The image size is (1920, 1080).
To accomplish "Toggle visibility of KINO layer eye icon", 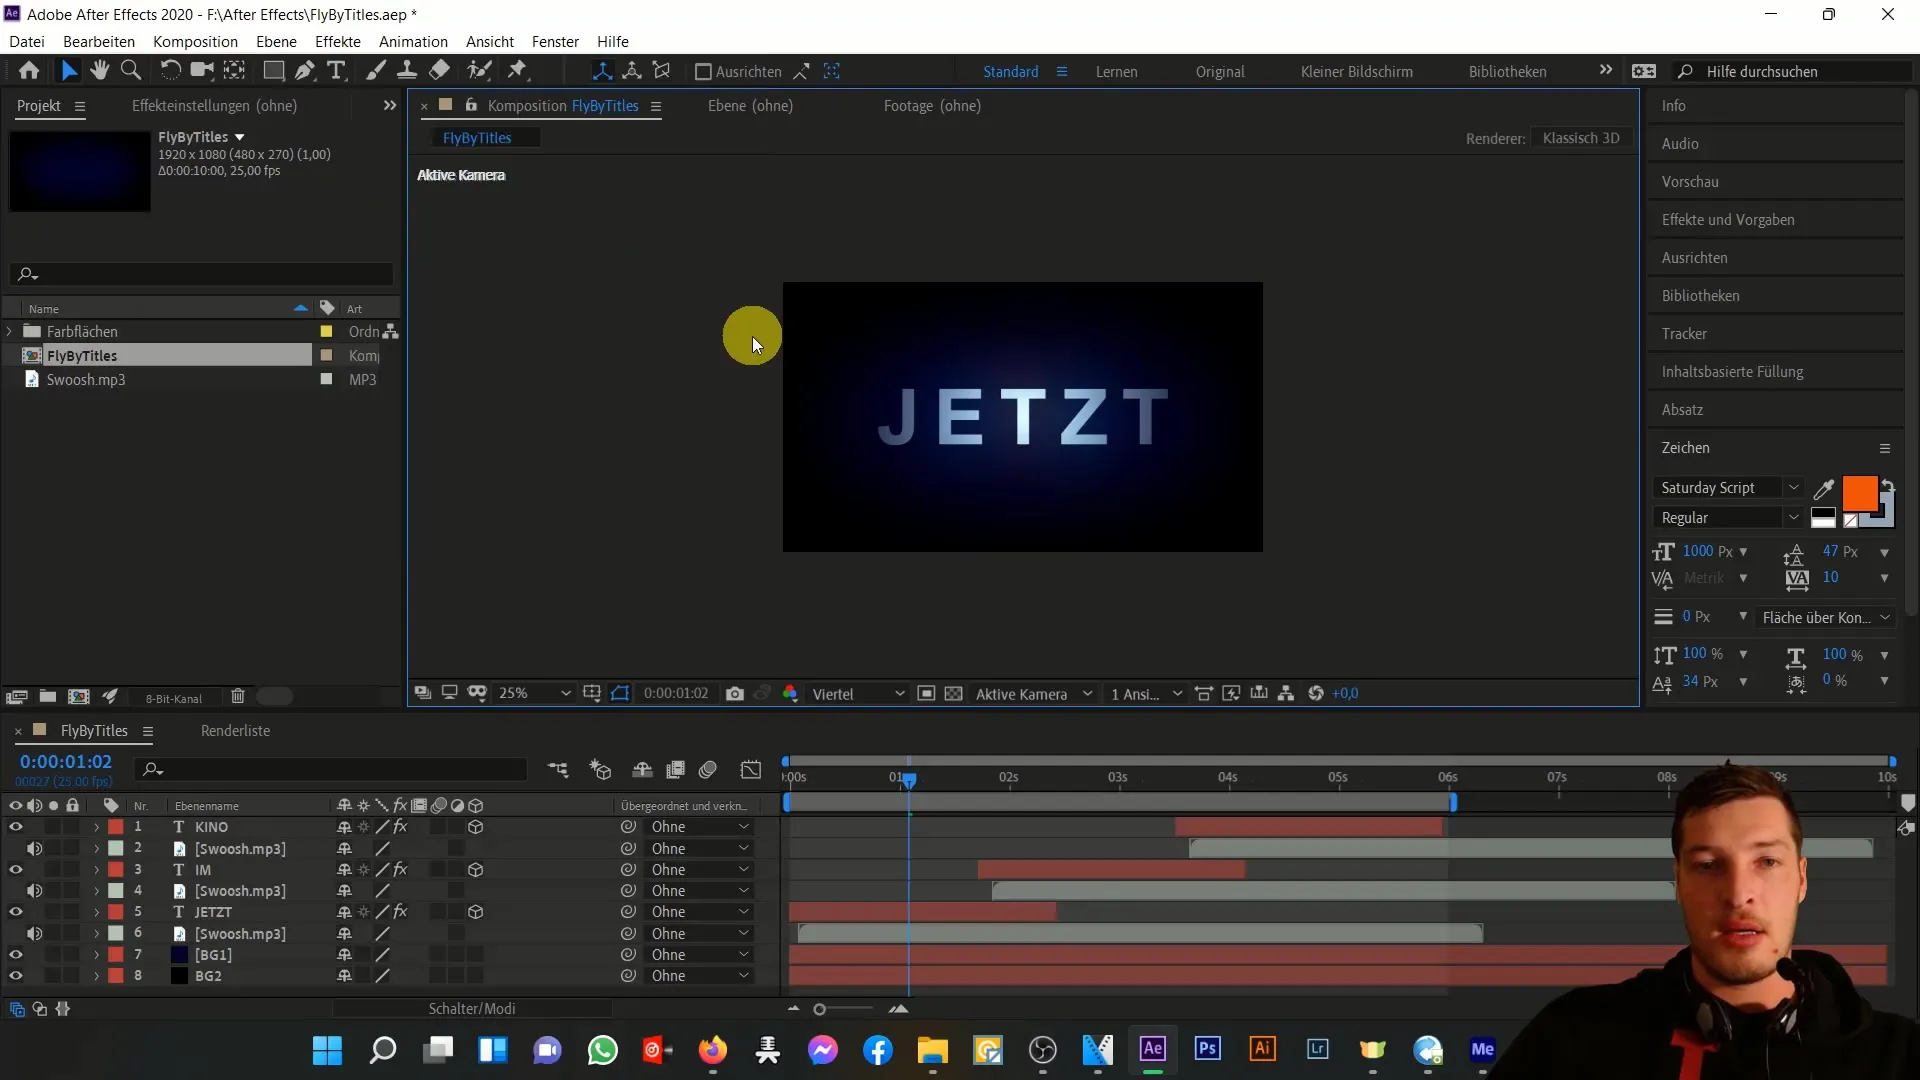I will coord(16,827).
